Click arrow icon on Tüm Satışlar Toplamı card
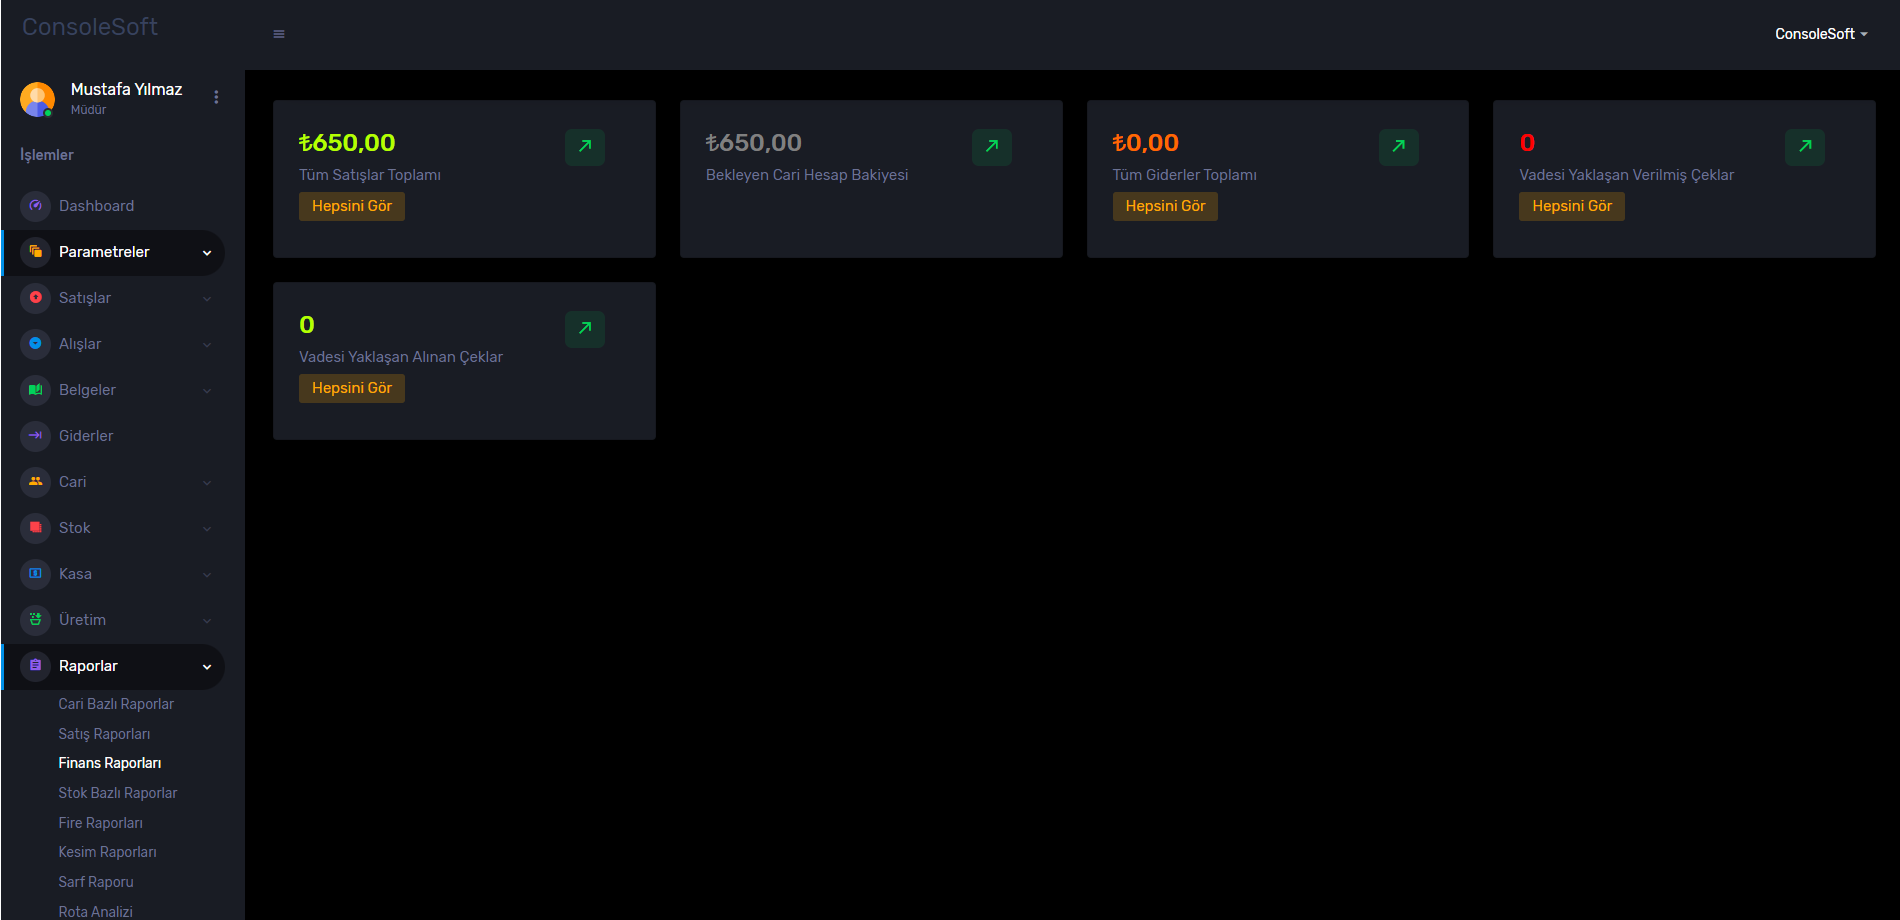The image size is (1900, 920). [585, 147]
